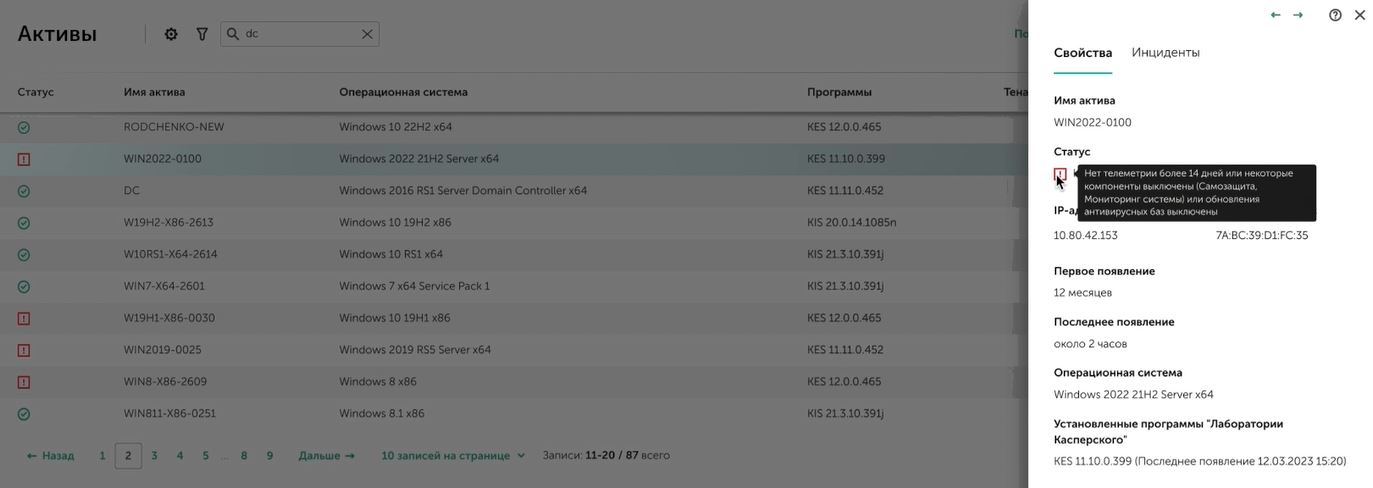Image resolution: width=1373 pixels, height=488 pixels.
Task: Click in the search input field
Action: (300, 34)
